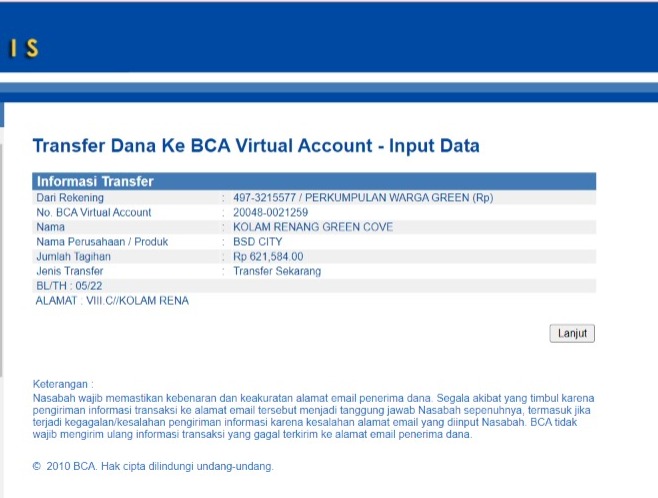Click the Transfer Dana Ke BCA Virtual Account heading

256,146
